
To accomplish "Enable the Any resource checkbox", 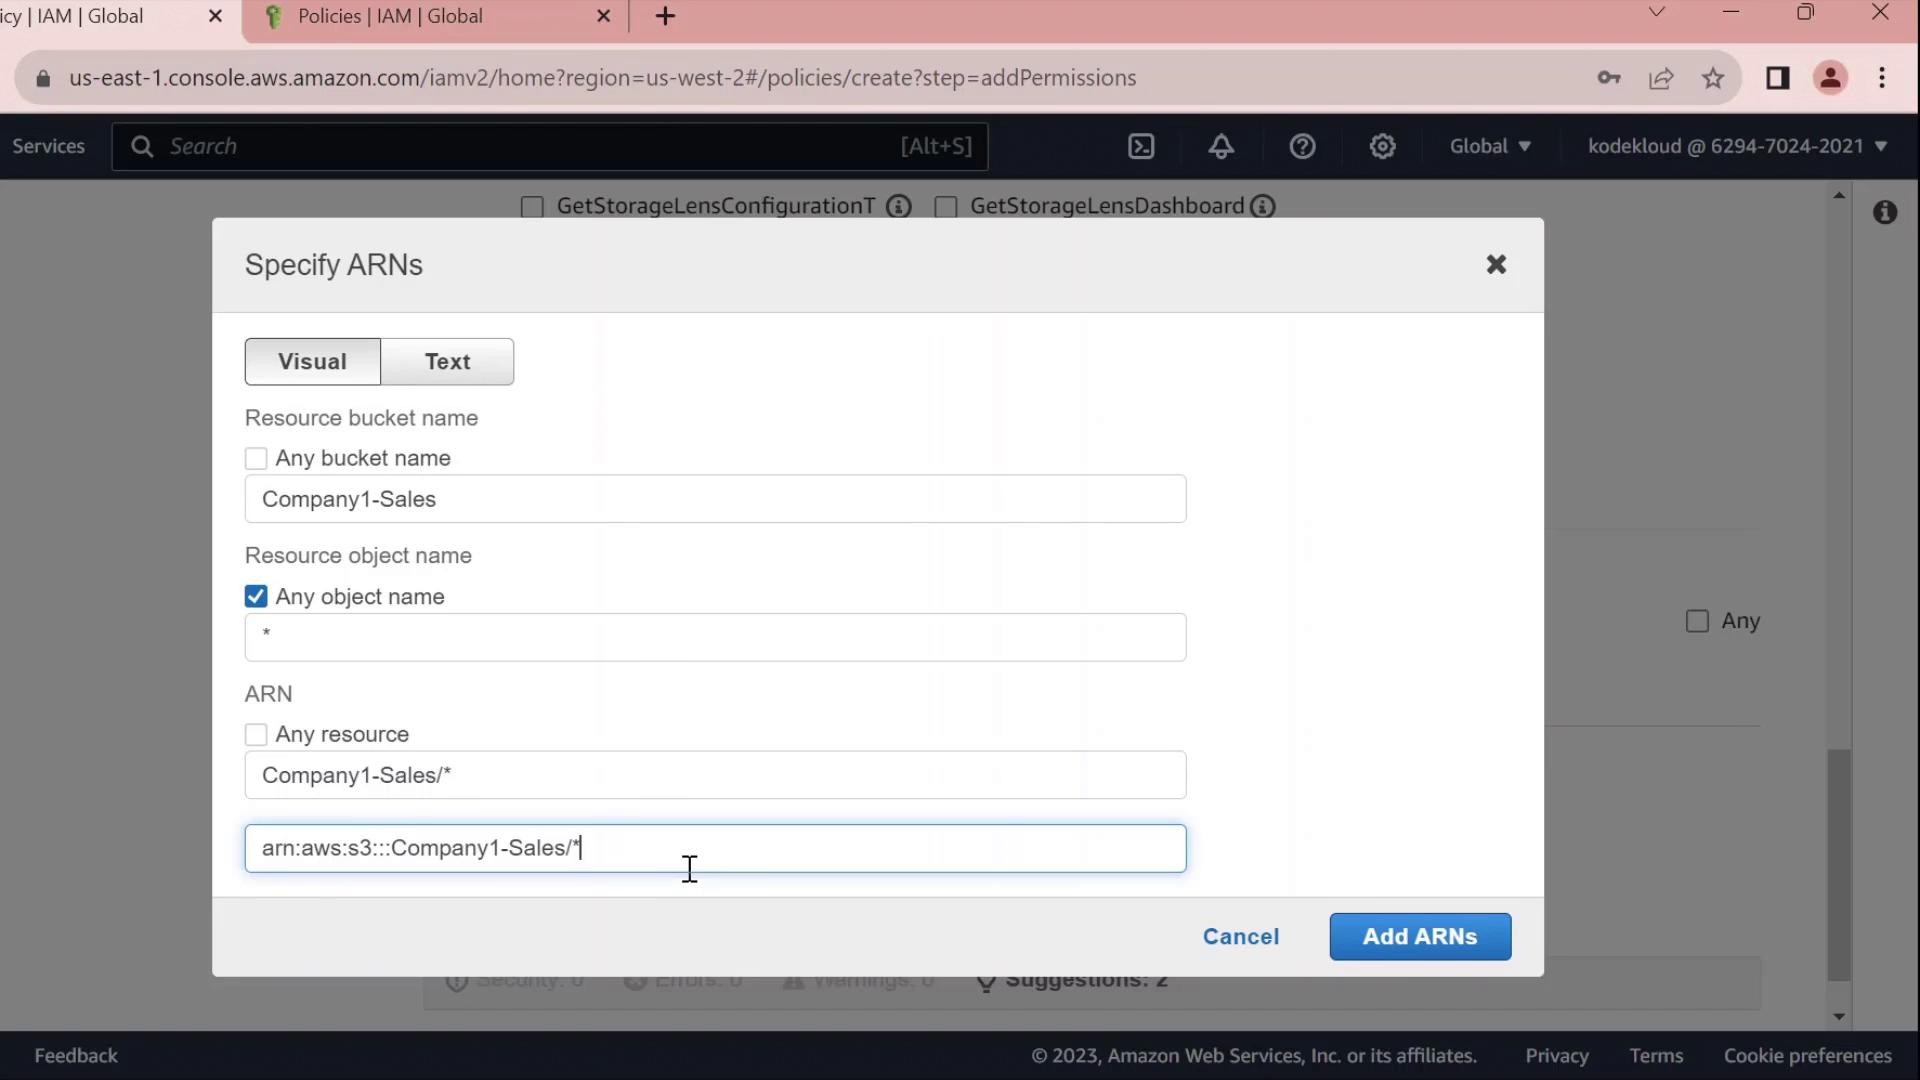I will [x=256, y=735].
